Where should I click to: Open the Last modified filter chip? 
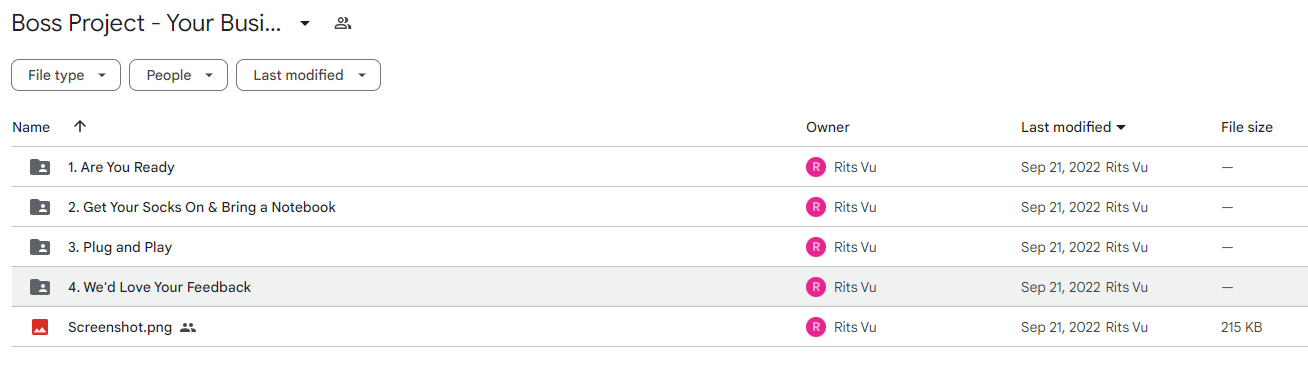point(308,75)
